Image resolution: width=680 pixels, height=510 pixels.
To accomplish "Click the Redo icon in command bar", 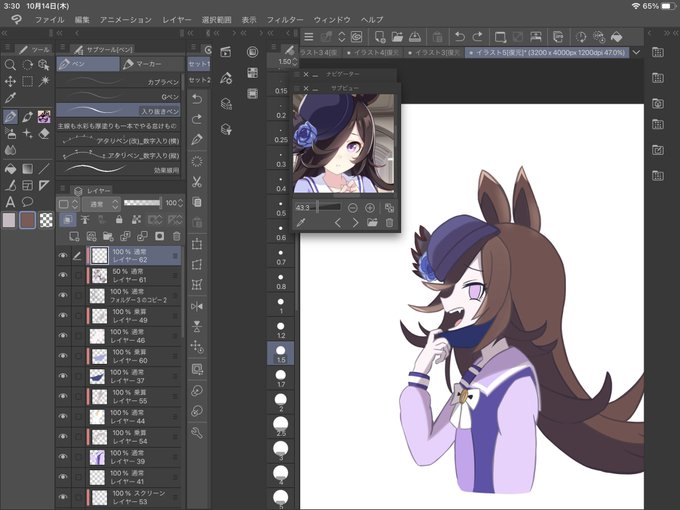I will click(477, 37).
